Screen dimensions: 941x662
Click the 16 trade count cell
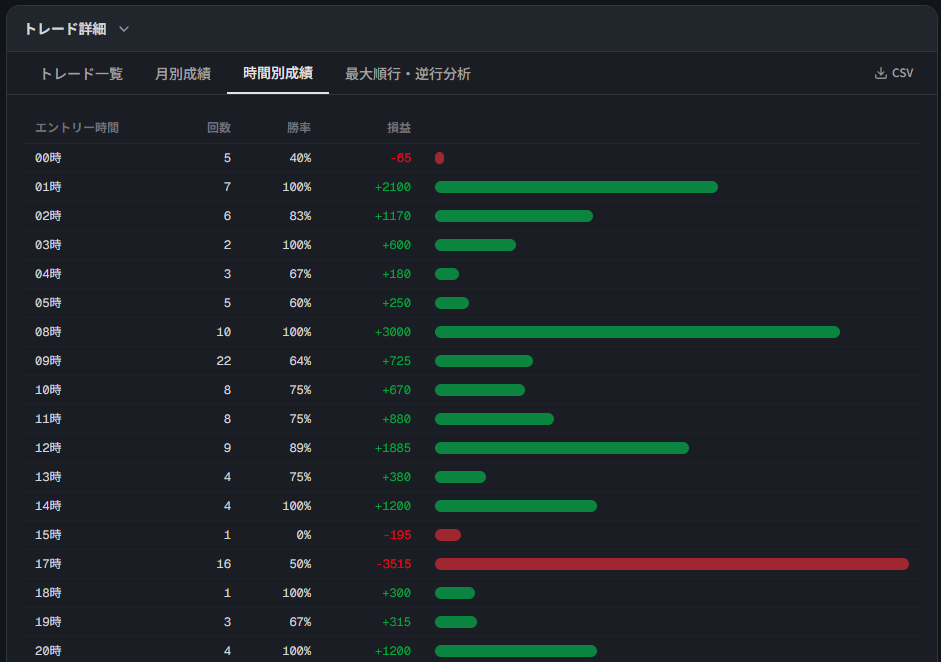[223, 564]
